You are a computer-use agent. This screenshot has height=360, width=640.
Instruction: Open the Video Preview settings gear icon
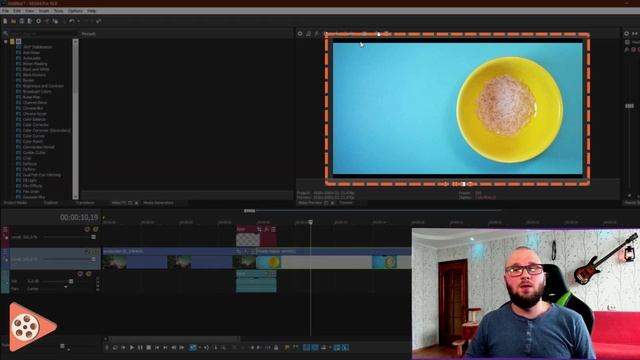(x=300, y=33)
